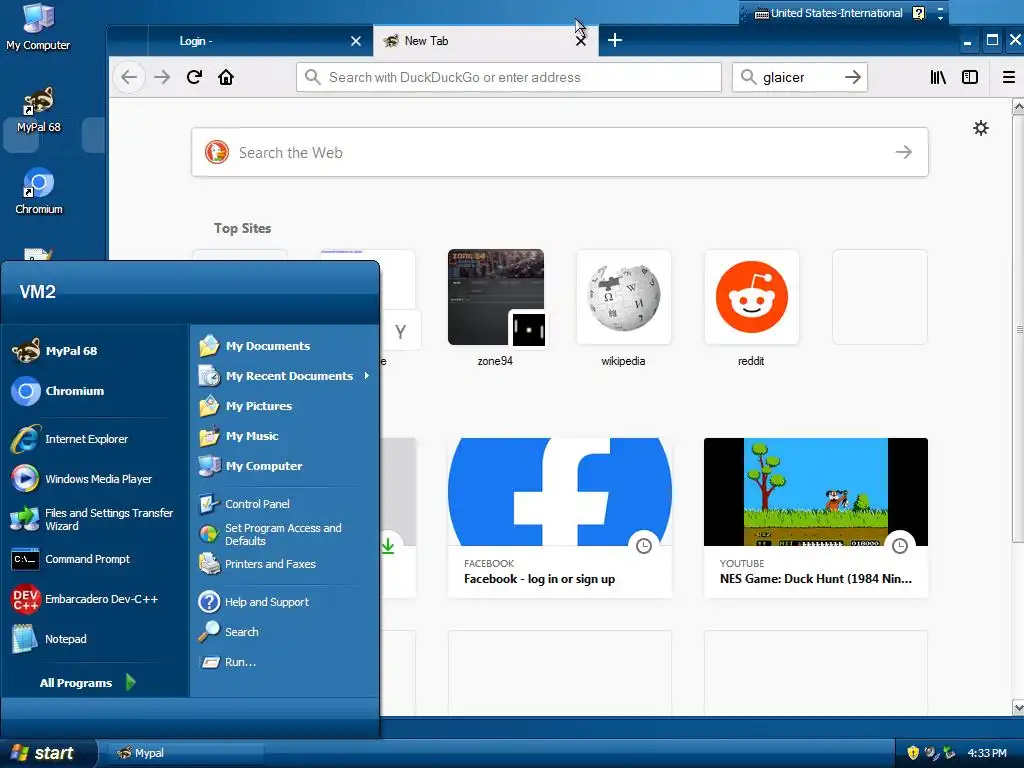Click the taskbar clock 4:33 PM

(x=987, y=753)
